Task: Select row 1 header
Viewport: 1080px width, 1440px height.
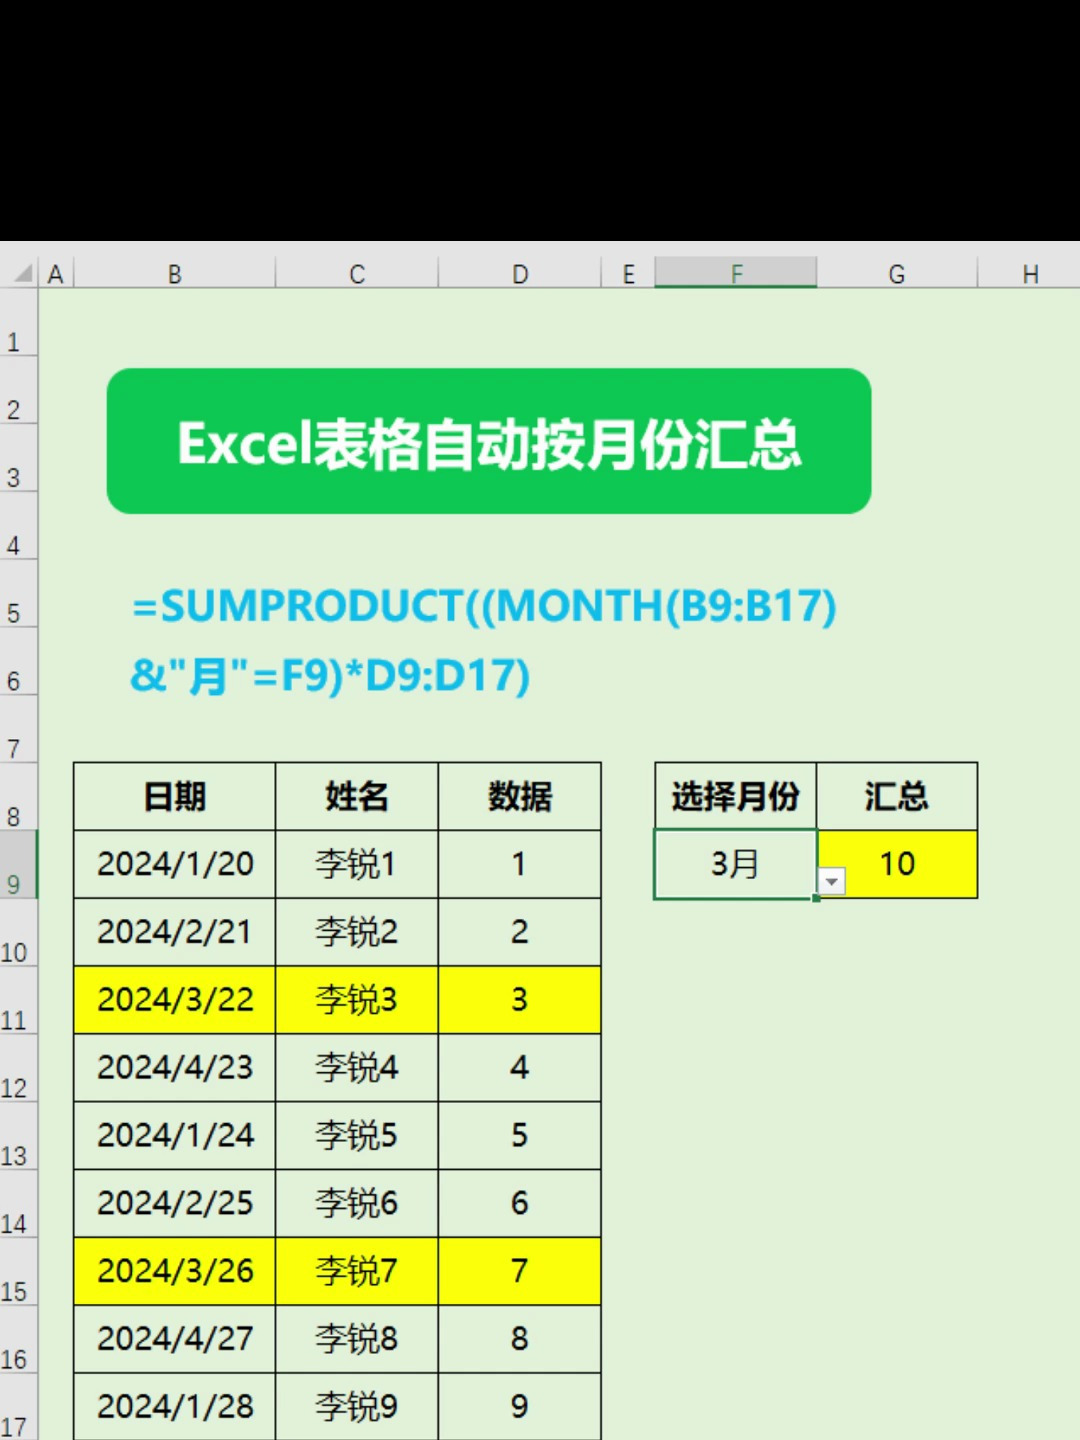Action: 18,323
